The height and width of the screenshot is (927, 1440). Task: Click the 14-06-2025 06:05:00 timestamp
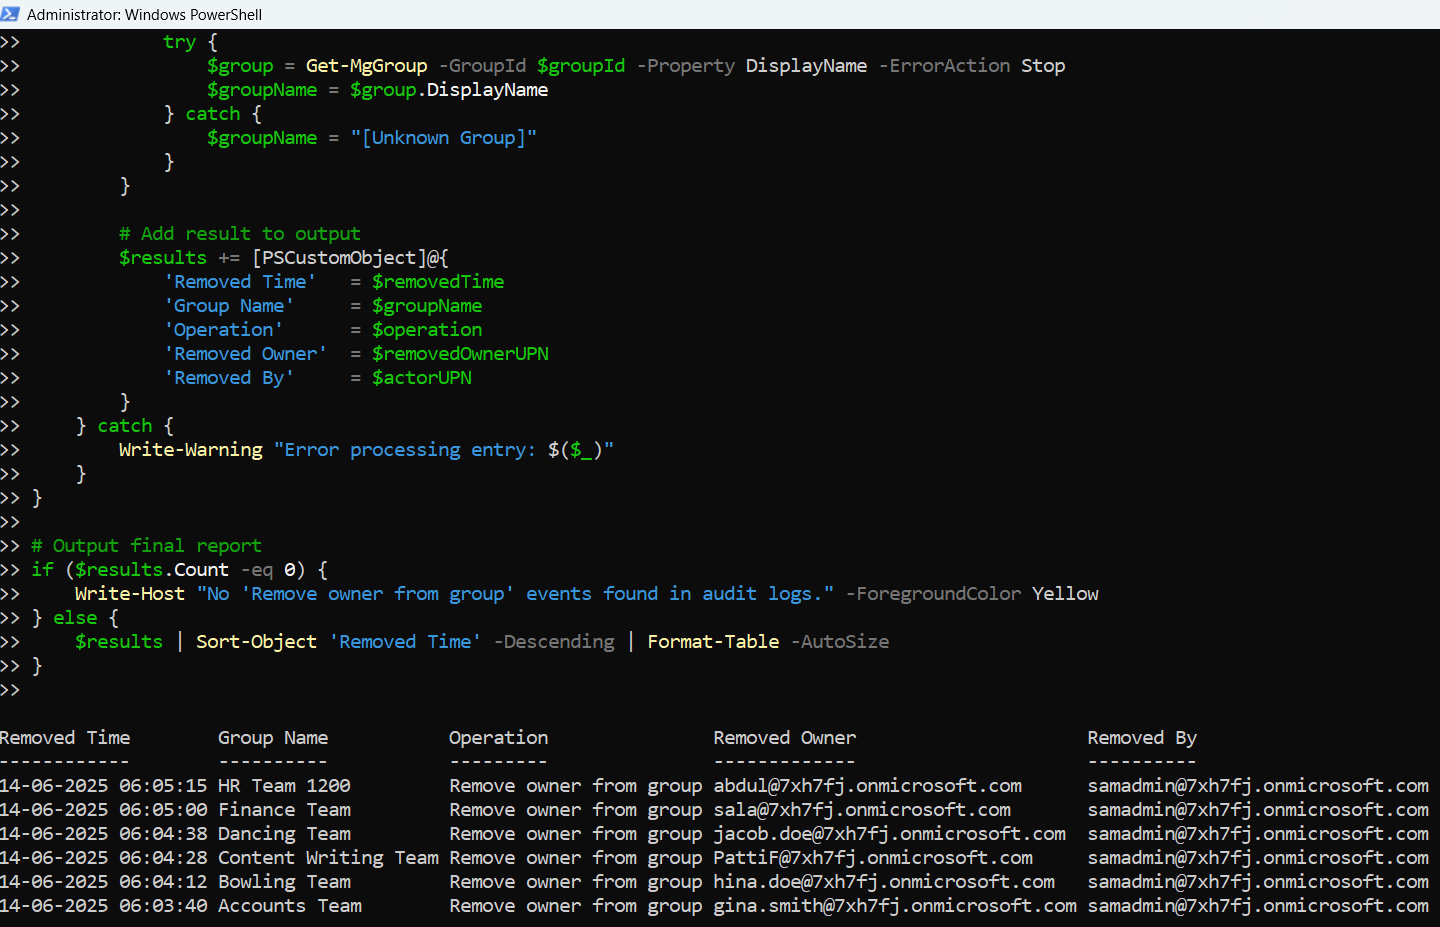click(x=104, y=810)
